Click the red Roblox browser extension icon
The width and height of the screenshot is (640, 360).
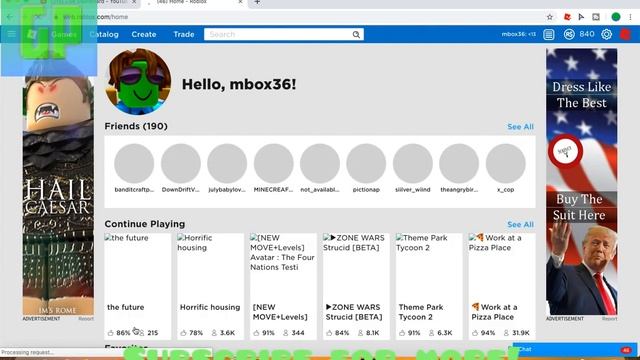tap(567, 17)
